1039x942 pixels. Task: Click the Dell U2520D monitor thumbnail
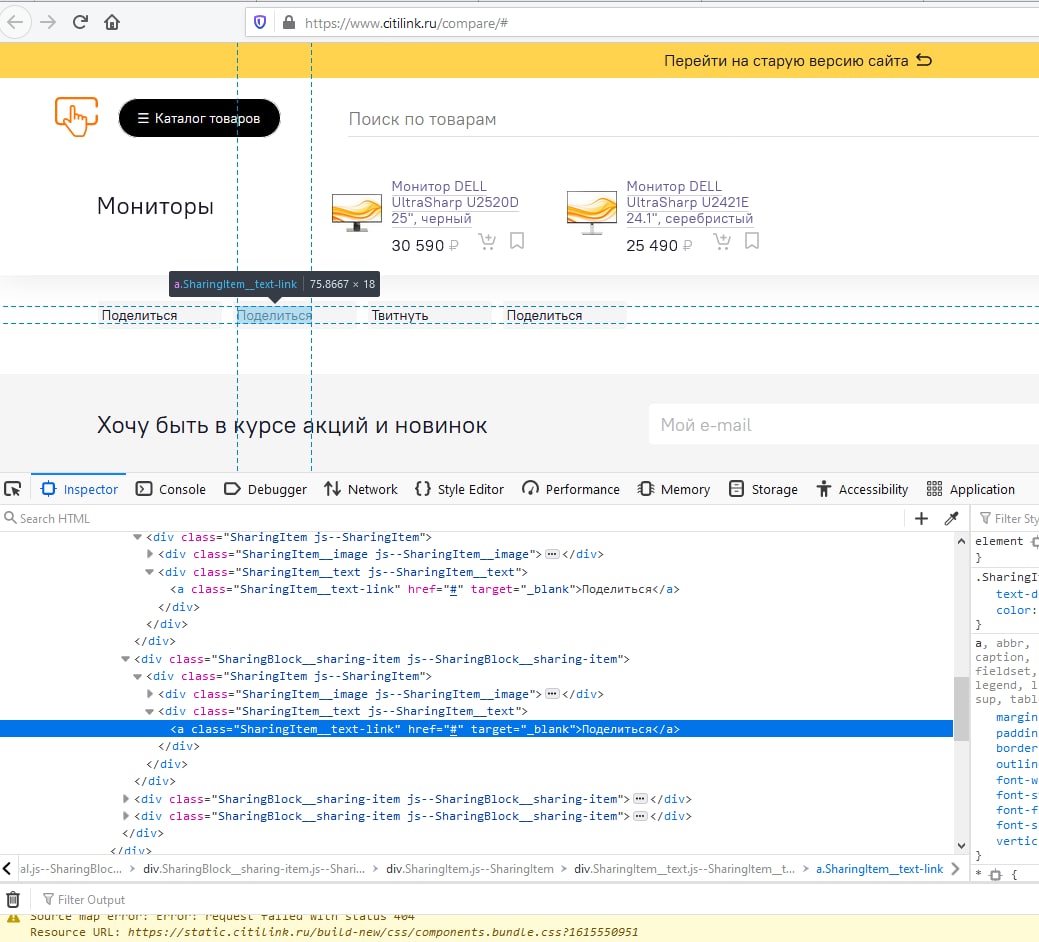356,211
